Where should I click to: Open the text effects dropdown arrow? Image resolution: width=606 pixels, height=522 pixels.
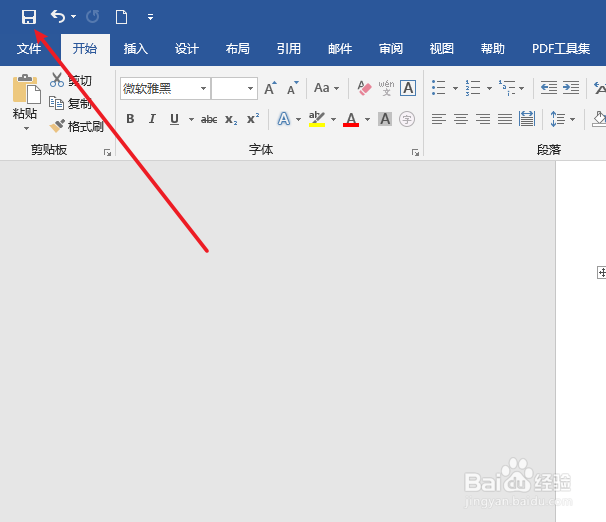(298, 119)
